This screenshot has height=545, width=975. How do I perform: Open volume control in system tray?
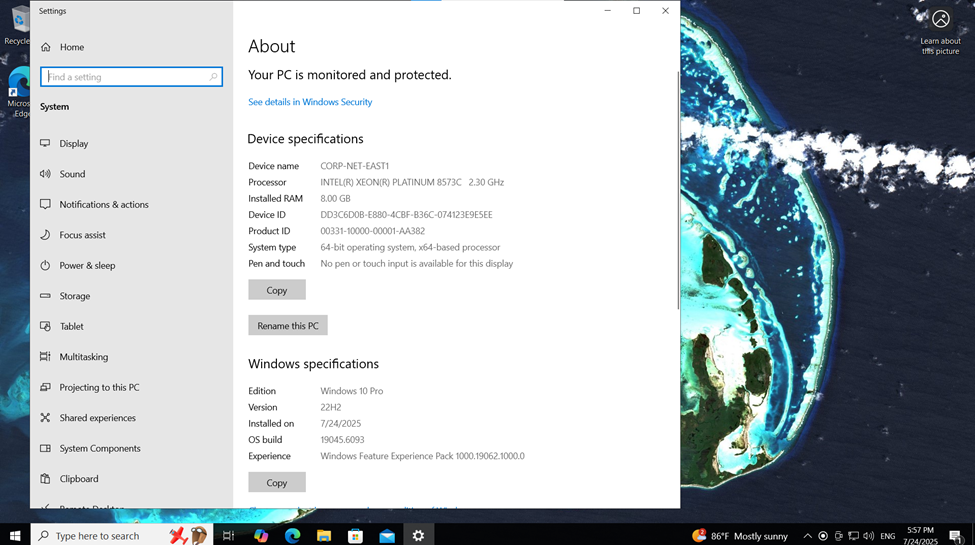coord(869,536)
